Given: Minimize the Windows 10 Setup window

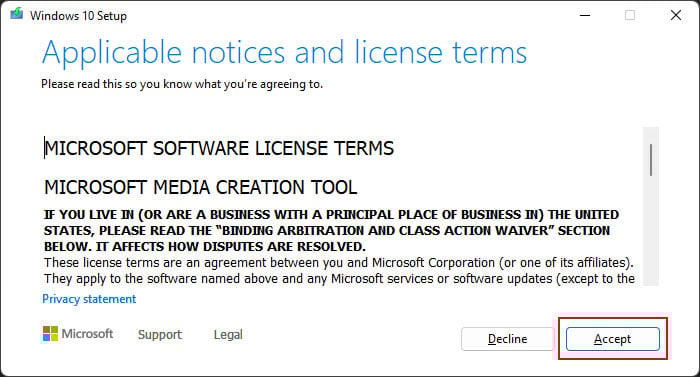Looking at the screenshot, I should pos(585,15).
